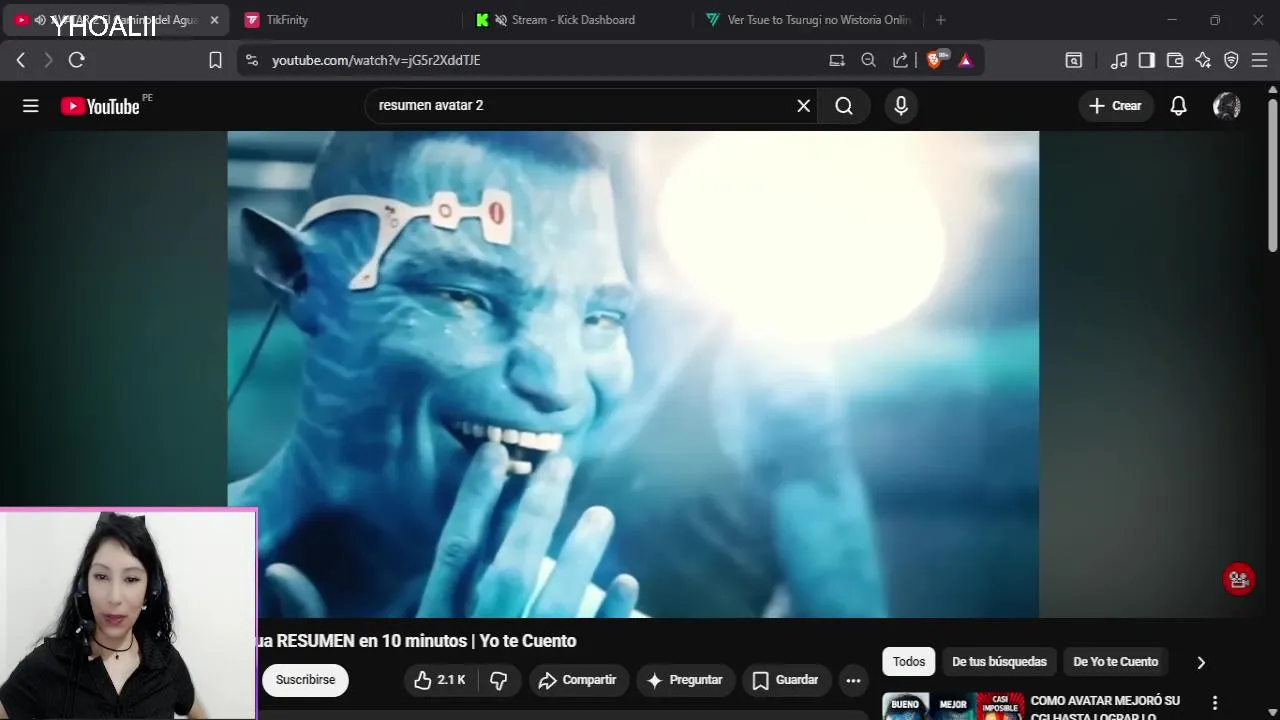Click the page vertical scrollbar thumb
Viewport: 1280px width, 720px height.
coord(1272,175)
